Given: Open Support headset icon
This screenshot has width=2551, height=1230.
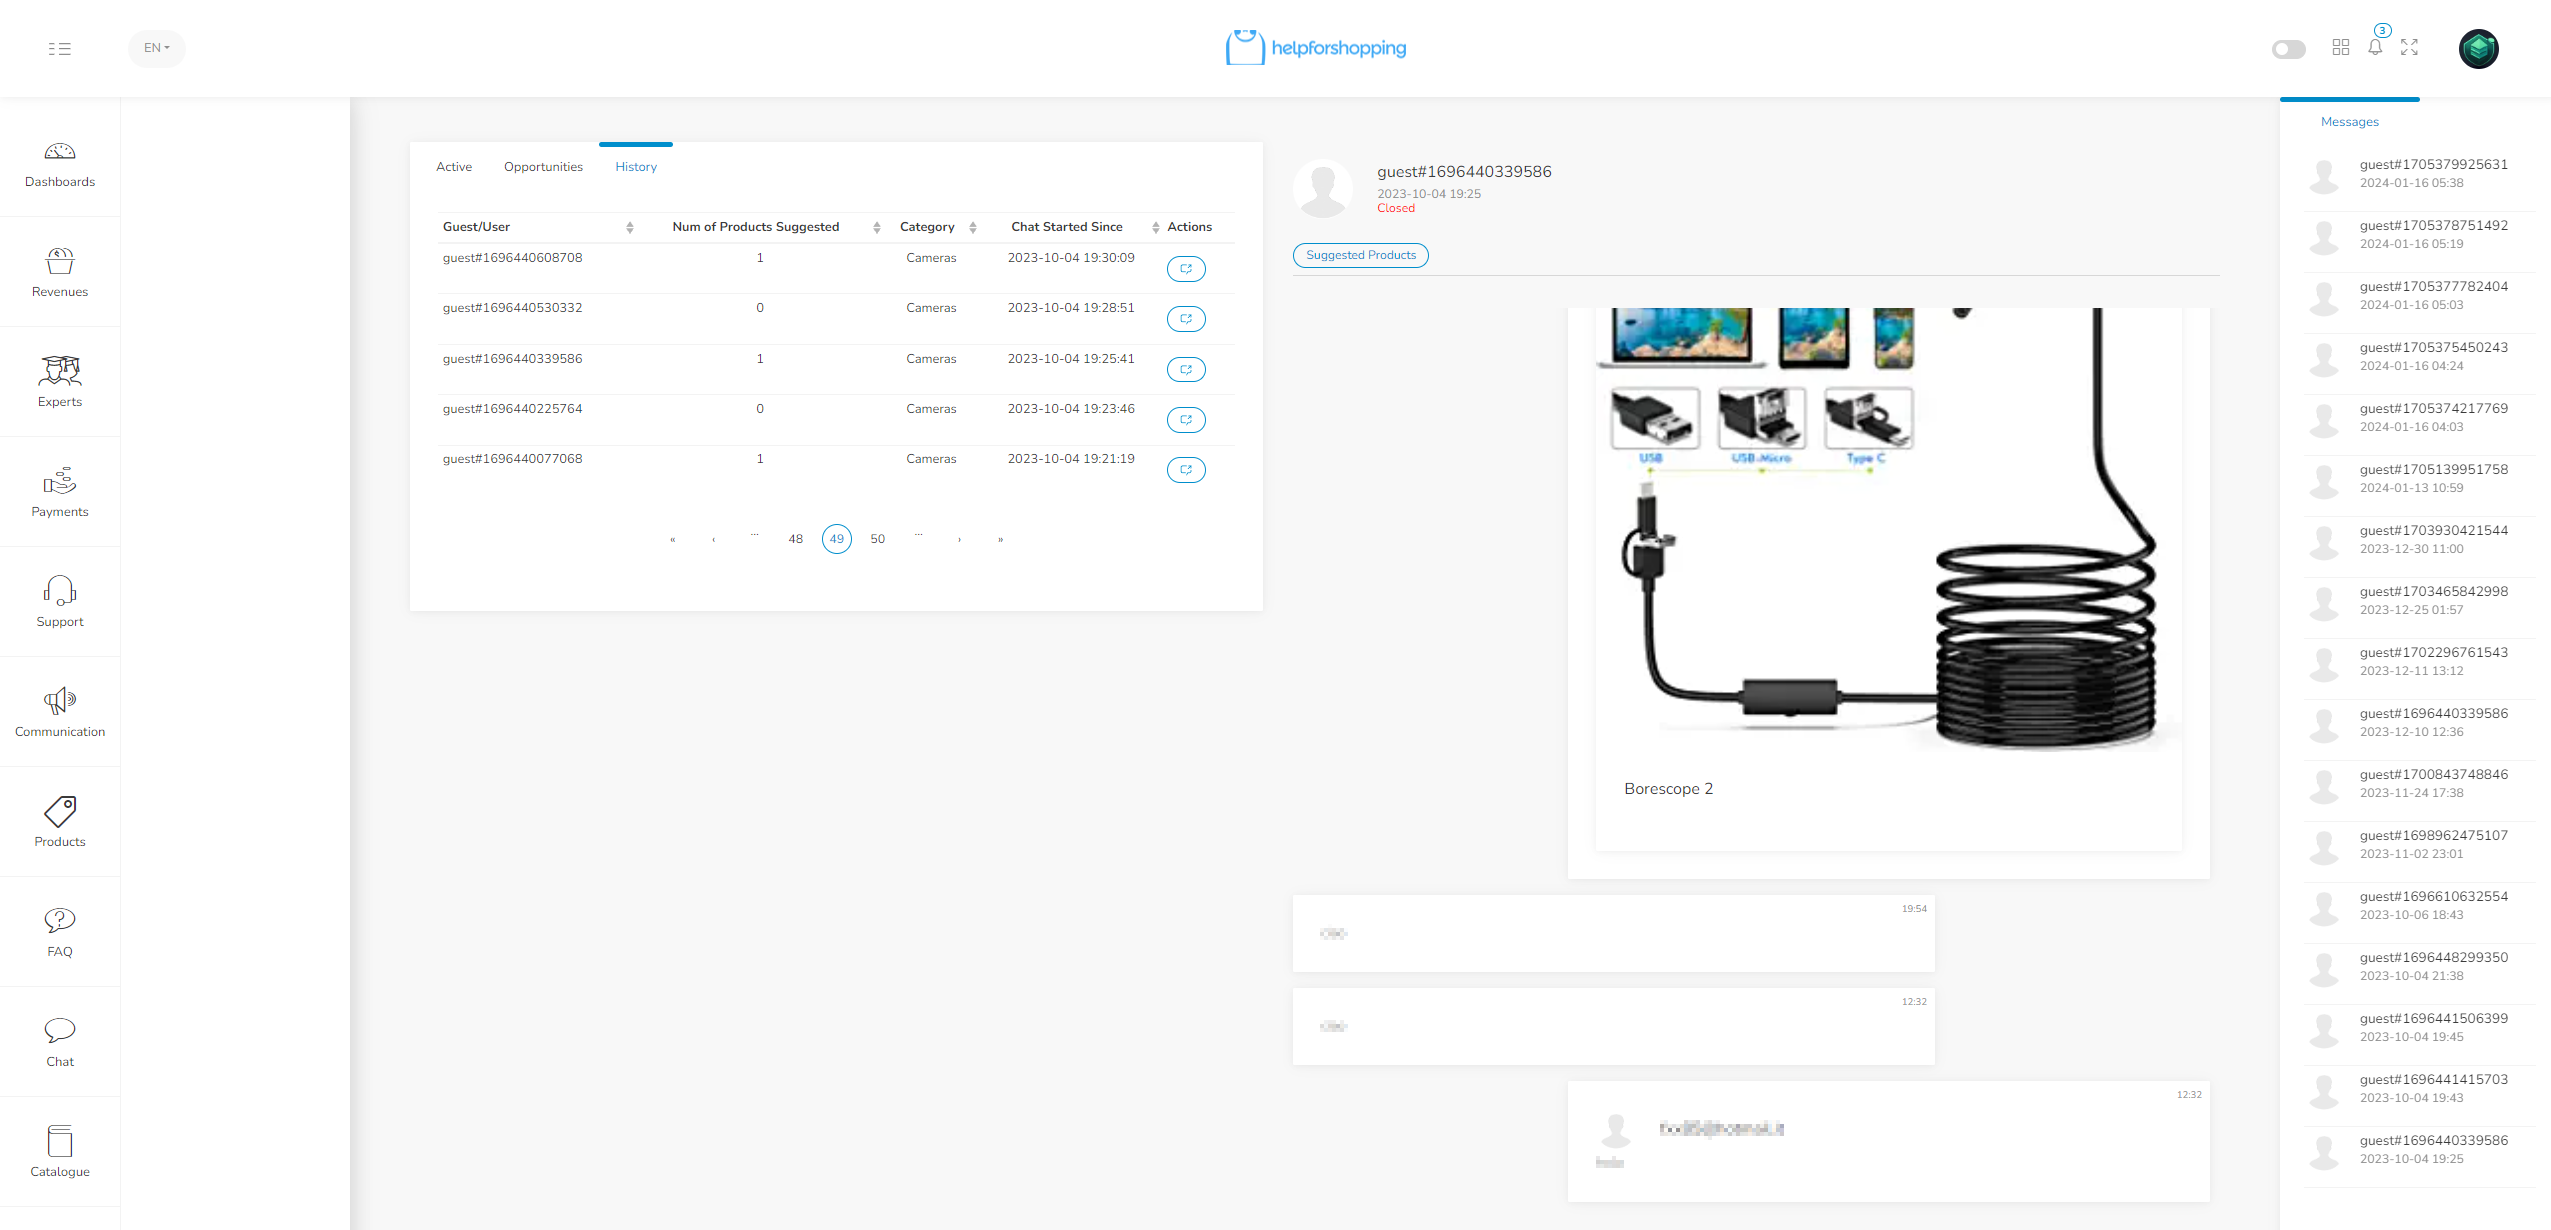Looking at the screenshot, I should click(x=60, y=591).
